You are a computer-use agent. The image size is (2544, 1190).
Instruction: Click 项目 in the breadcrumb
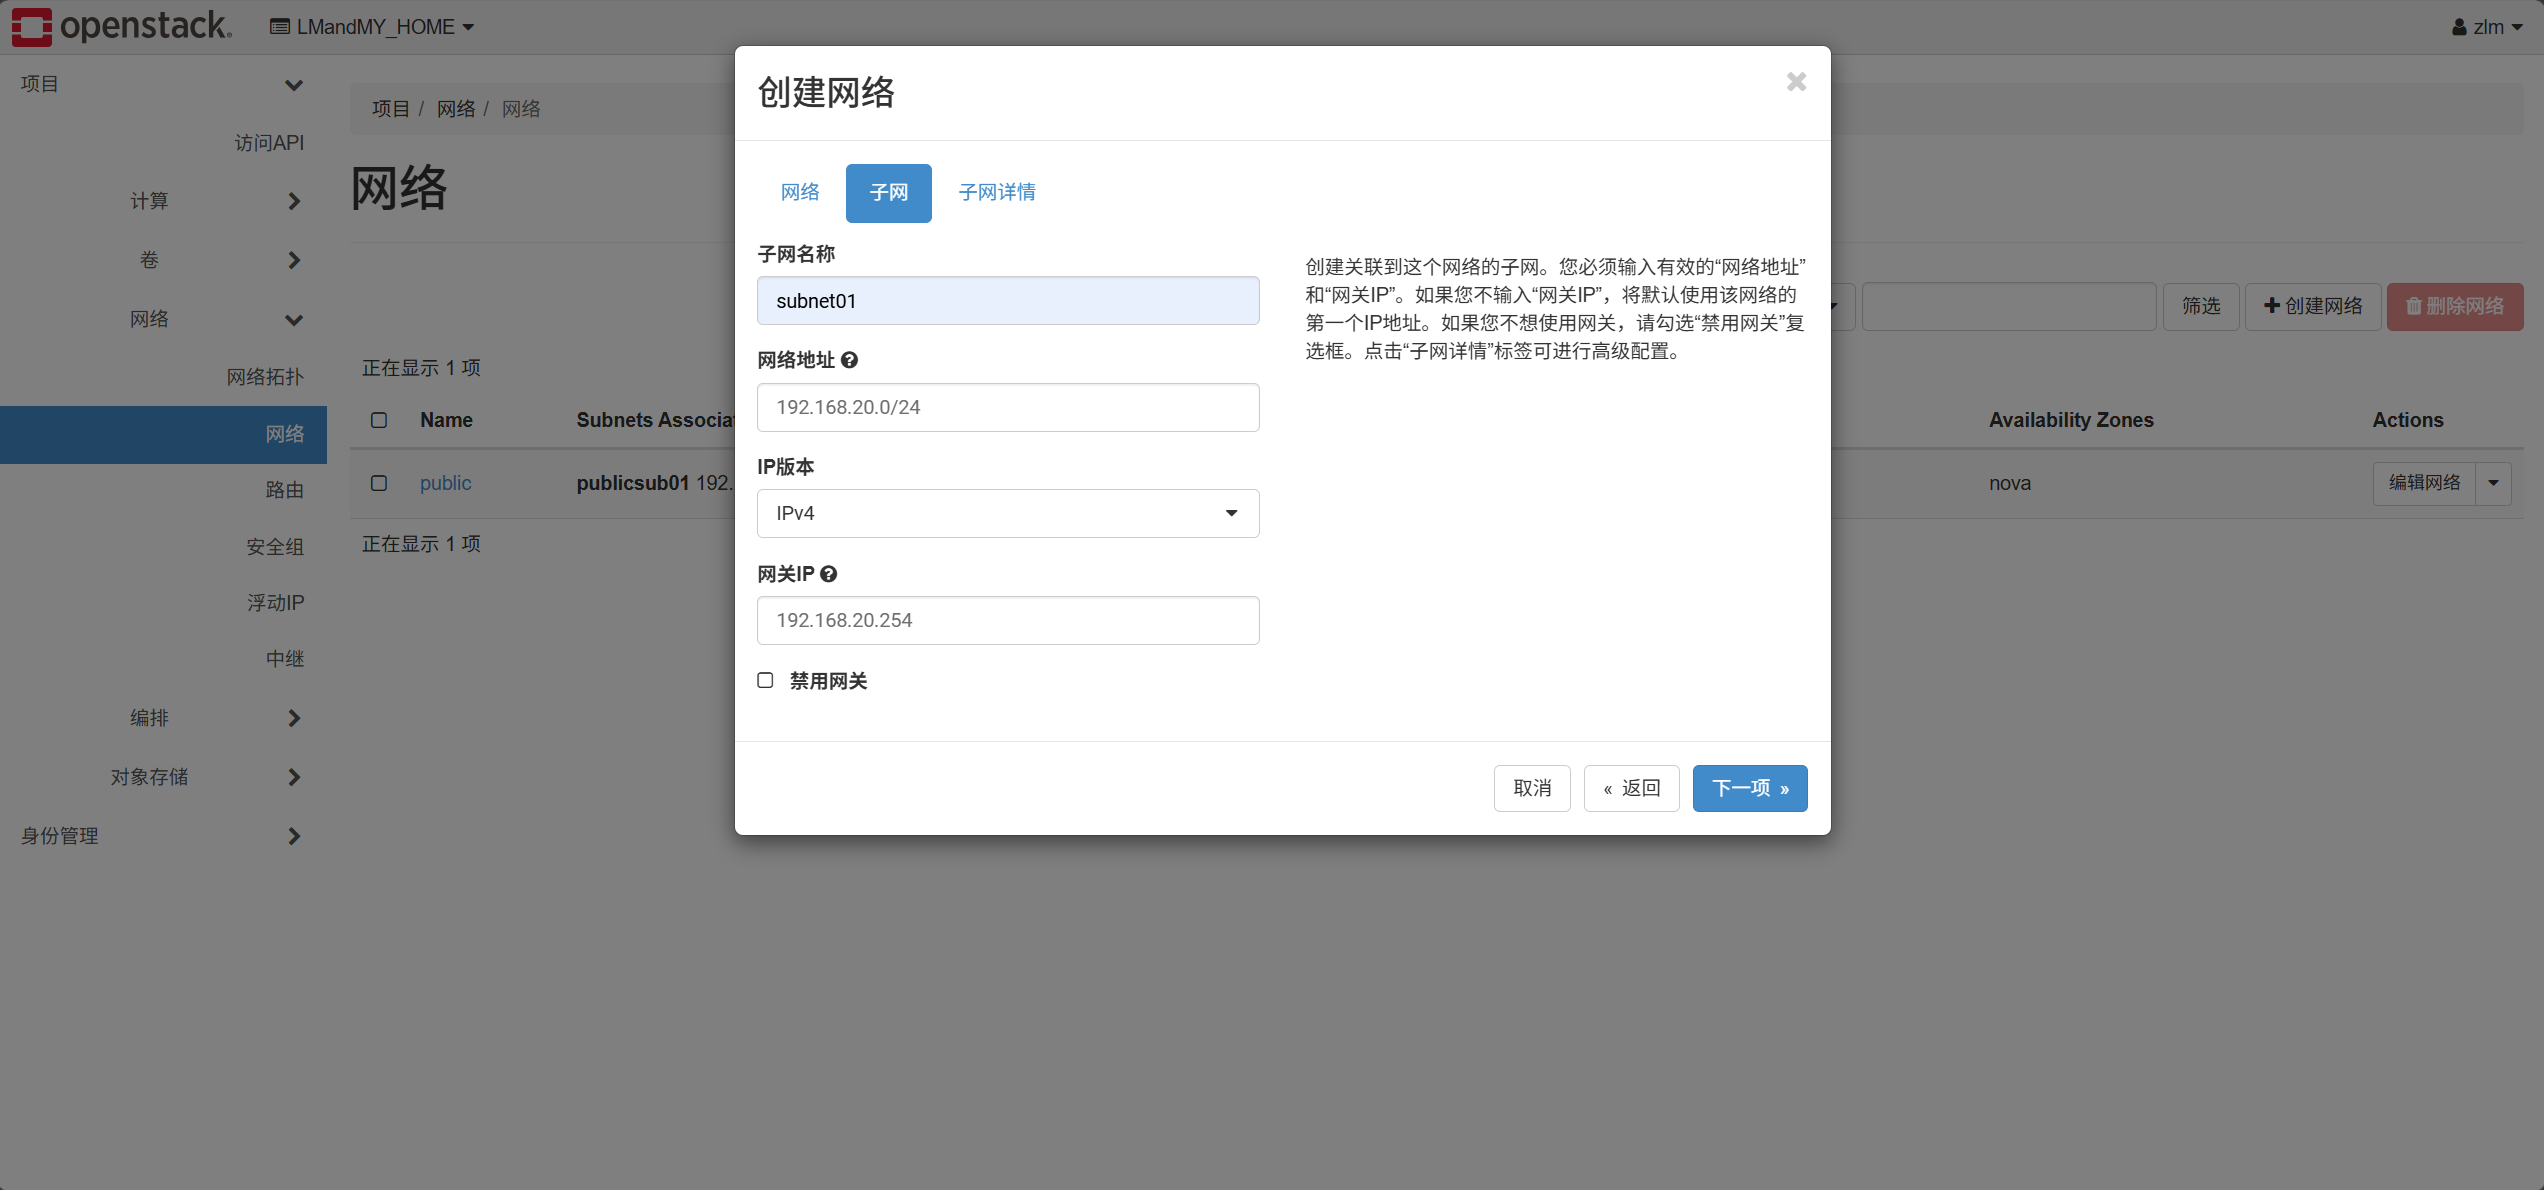coord(391,109)
